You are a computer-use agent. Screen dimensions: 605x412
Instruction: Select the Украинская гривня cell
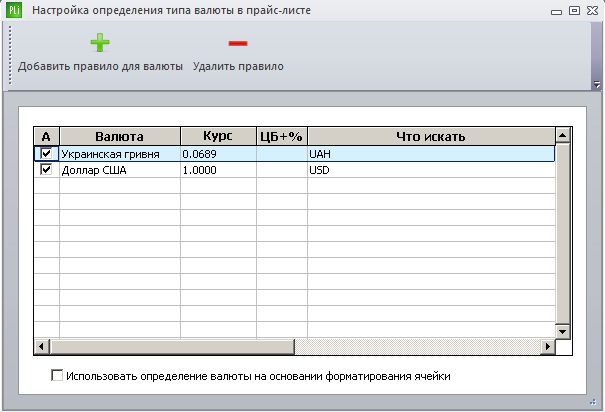click(x=120, y=154)
